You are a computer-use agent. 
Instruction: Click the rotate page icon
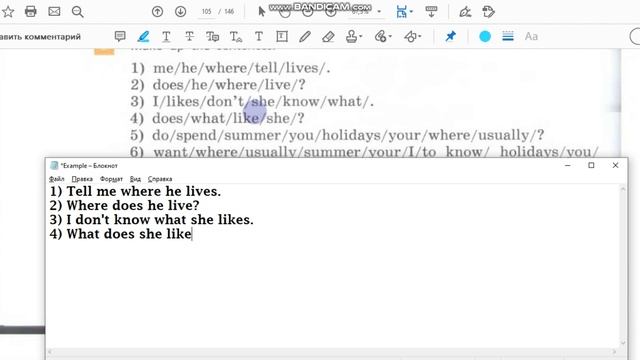coord(488,12)
